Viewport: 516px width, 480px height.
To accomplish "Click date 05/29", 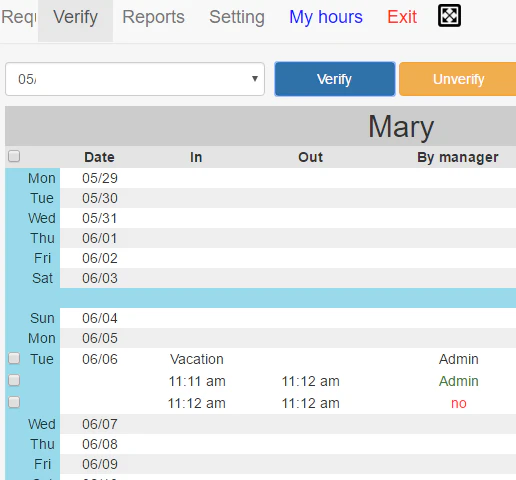I will (x=100, y=178).
